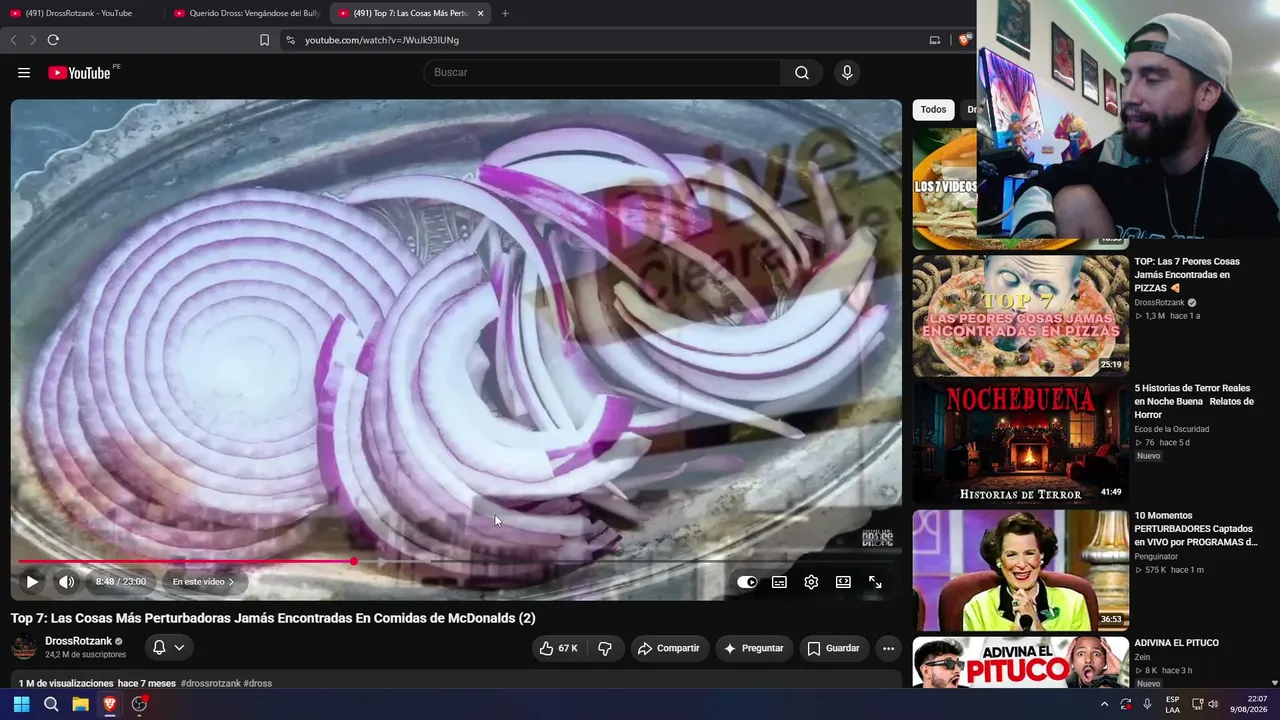Focus the YouTube Buscar search field
Image resolution: width=1280 pixels, height=720 pixels.
pos(602,73)
